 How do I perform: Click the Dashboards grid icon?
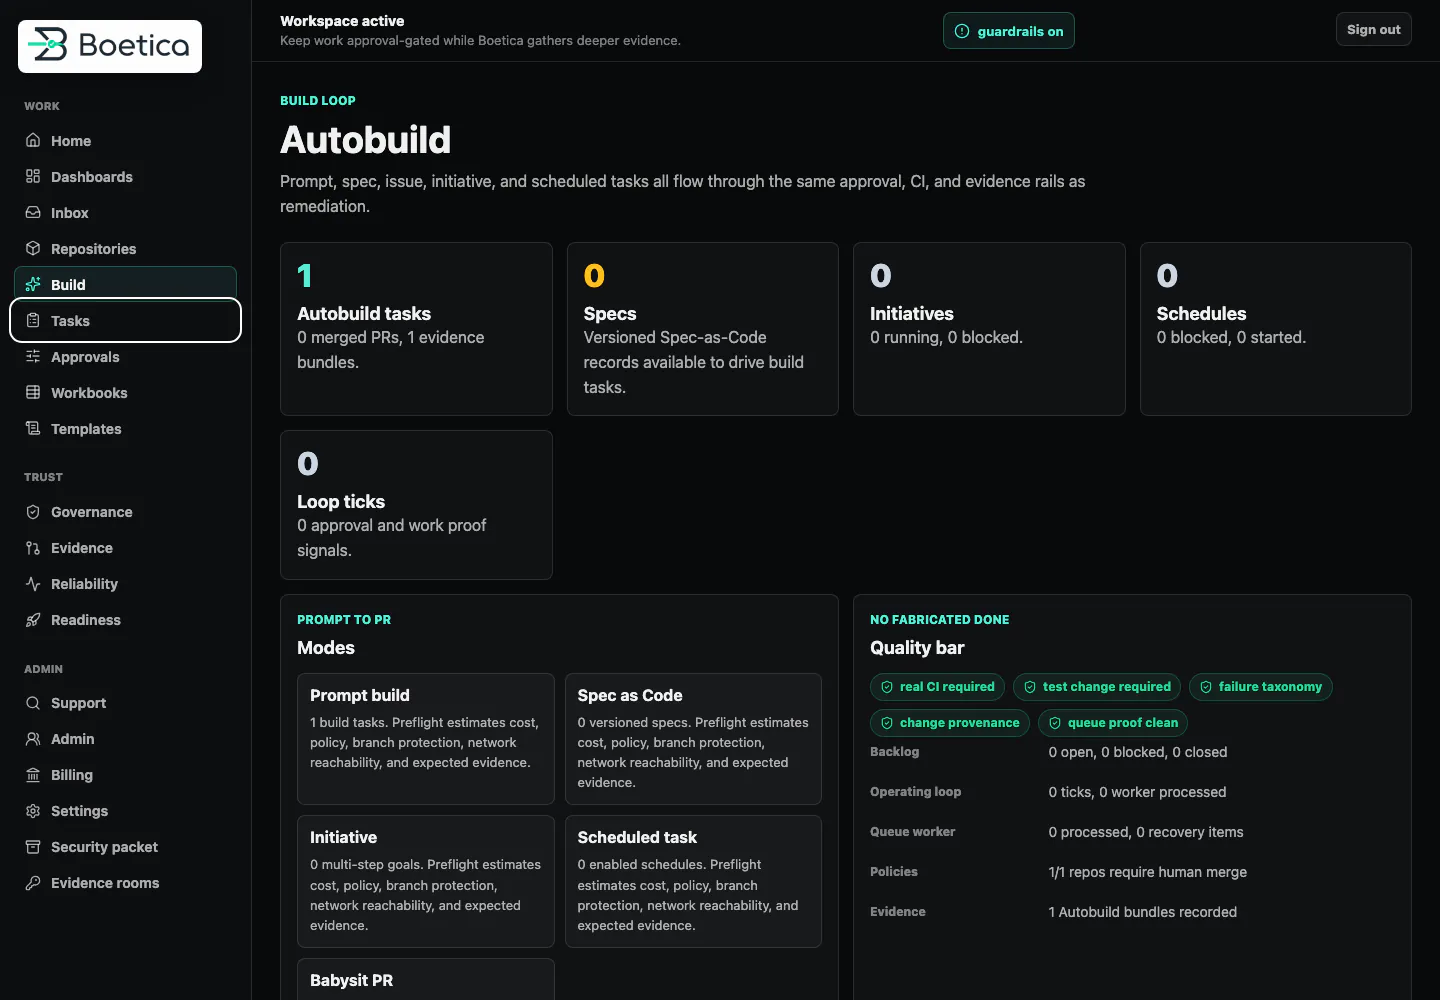coord(33,177)
